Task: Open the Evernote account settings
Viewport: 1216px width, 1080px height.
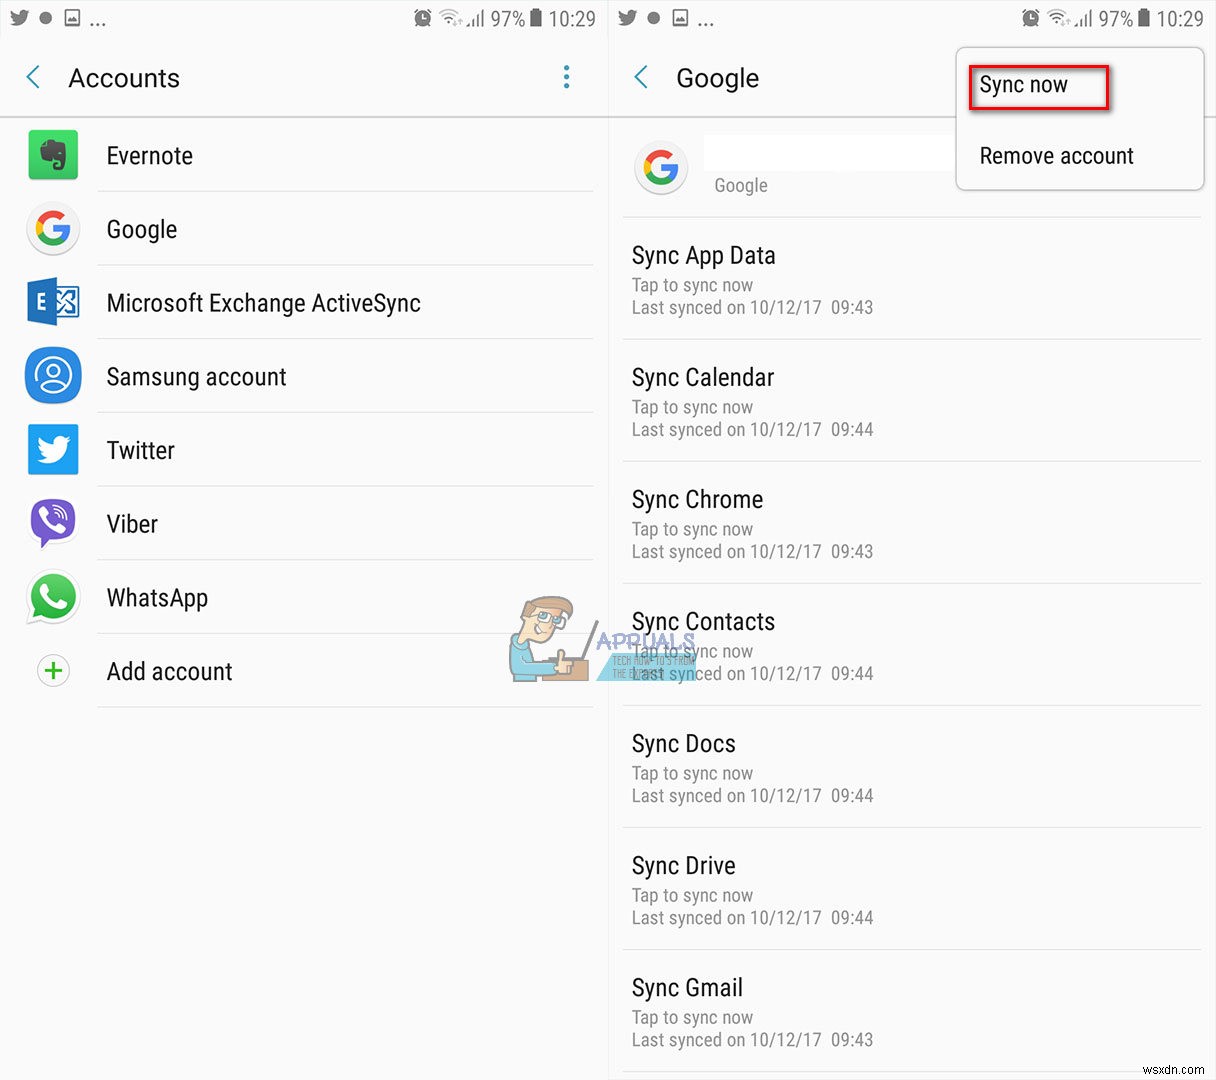Action: point(149,155)
